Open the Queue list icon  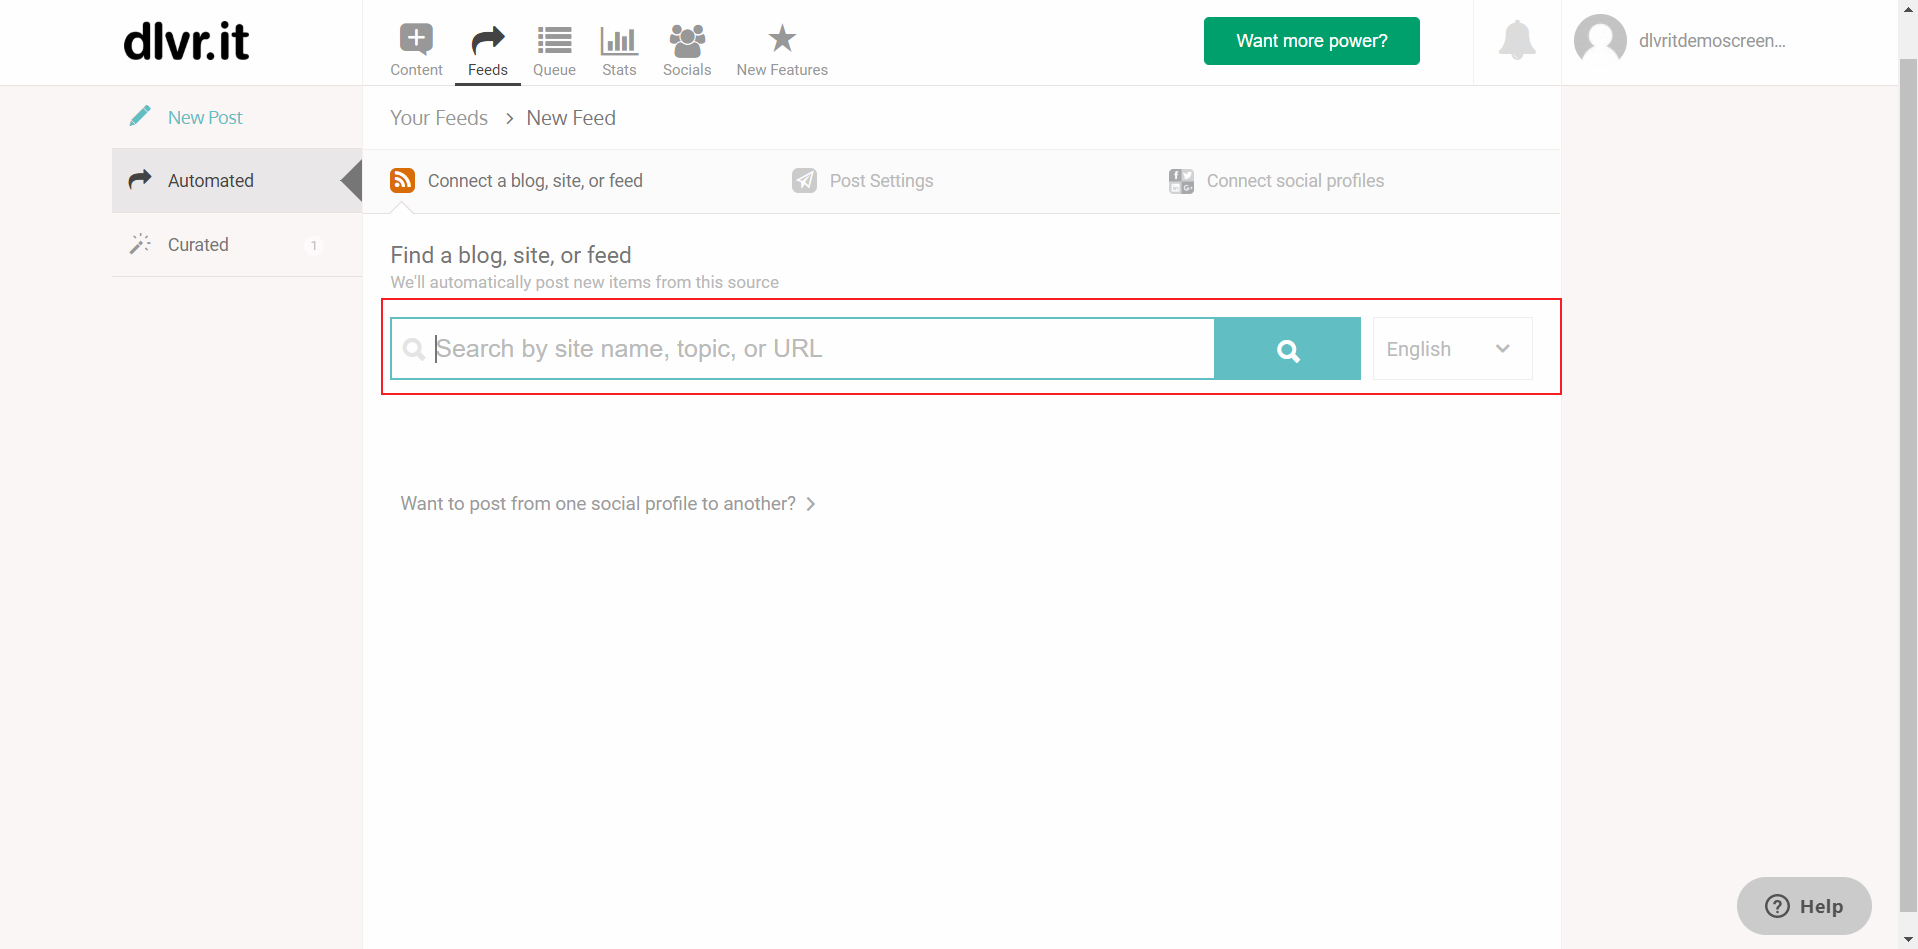point(554,40)
